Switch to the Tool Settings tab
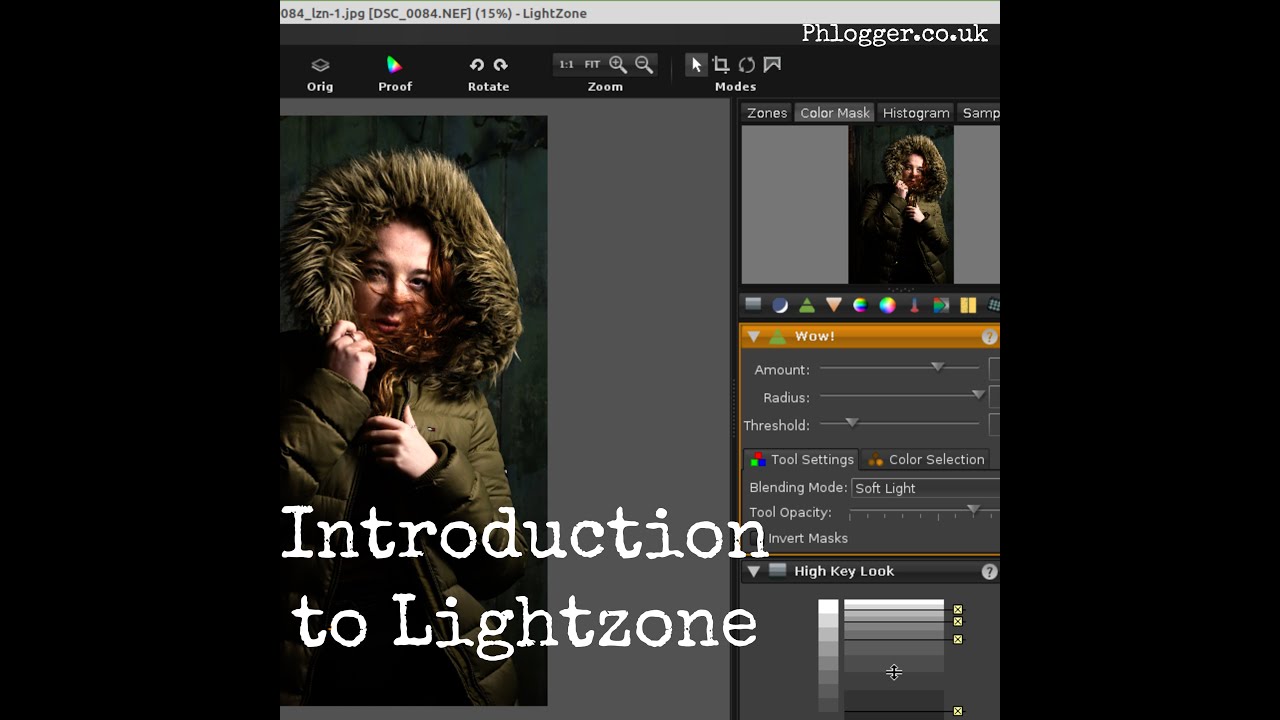Image resolution: width=1280 pixels, height=720 pixels. tap(802, 460)
